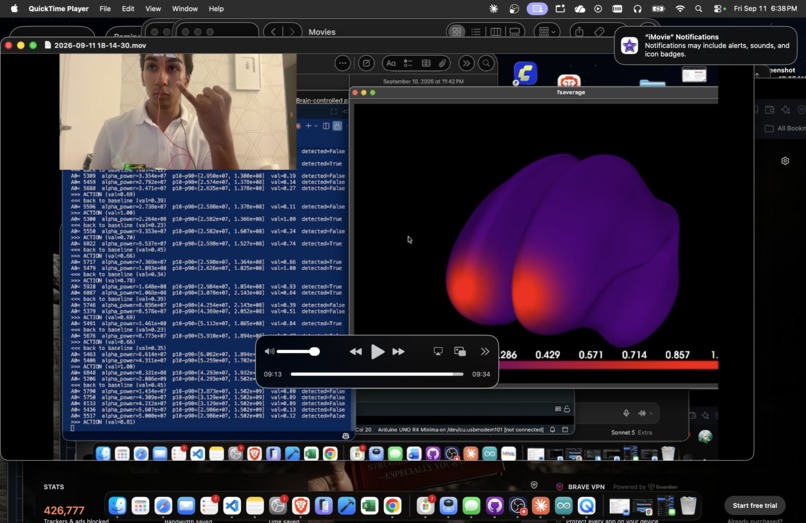The image size is (806, 523).
Task: Play the QuickTime movie
Action: (x=377, y=352)
